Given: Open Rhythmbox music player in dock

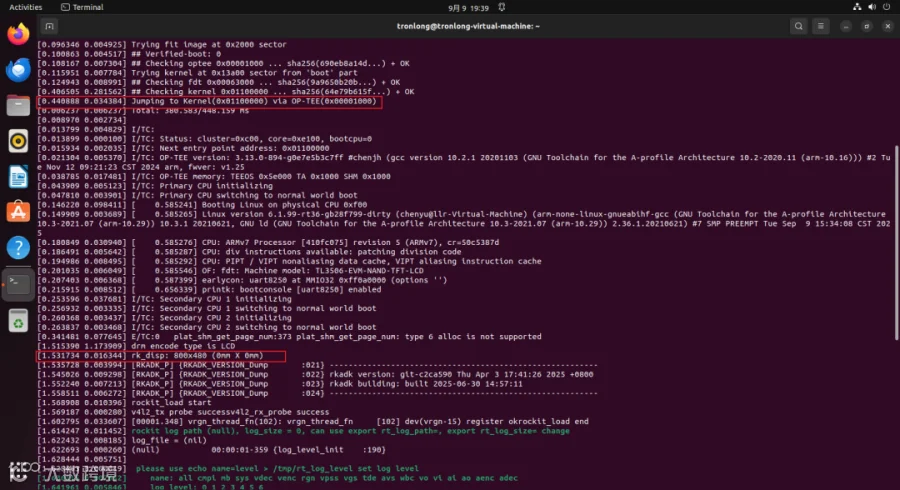Looking at the screenshot, I should click(x=18, y=141).
